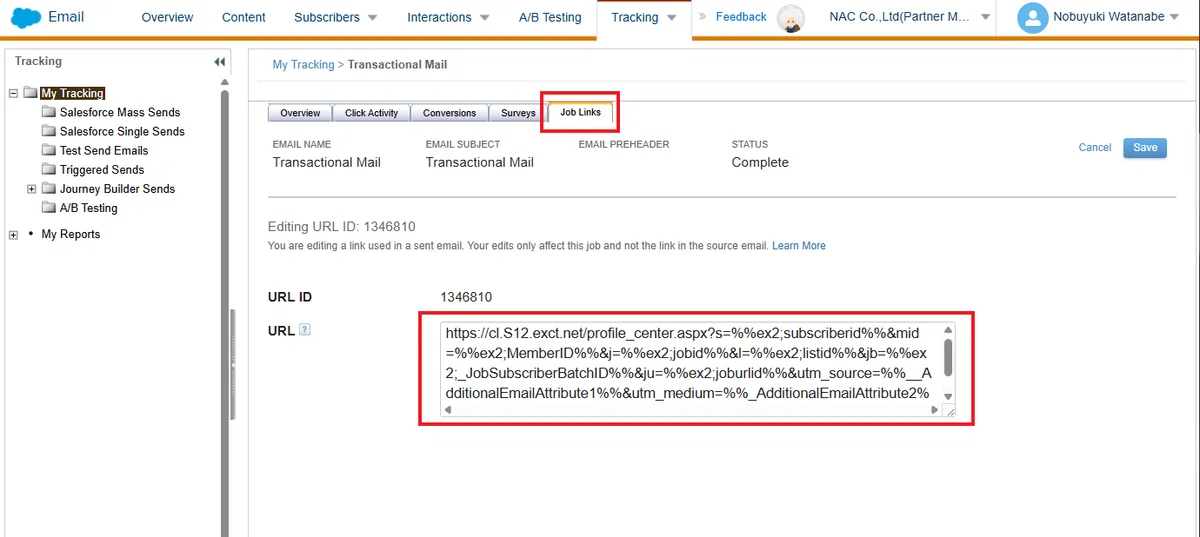This screenshot has height=537, width=1200.
Task: Expand the My Reports tree node
Action: [13, 235]
